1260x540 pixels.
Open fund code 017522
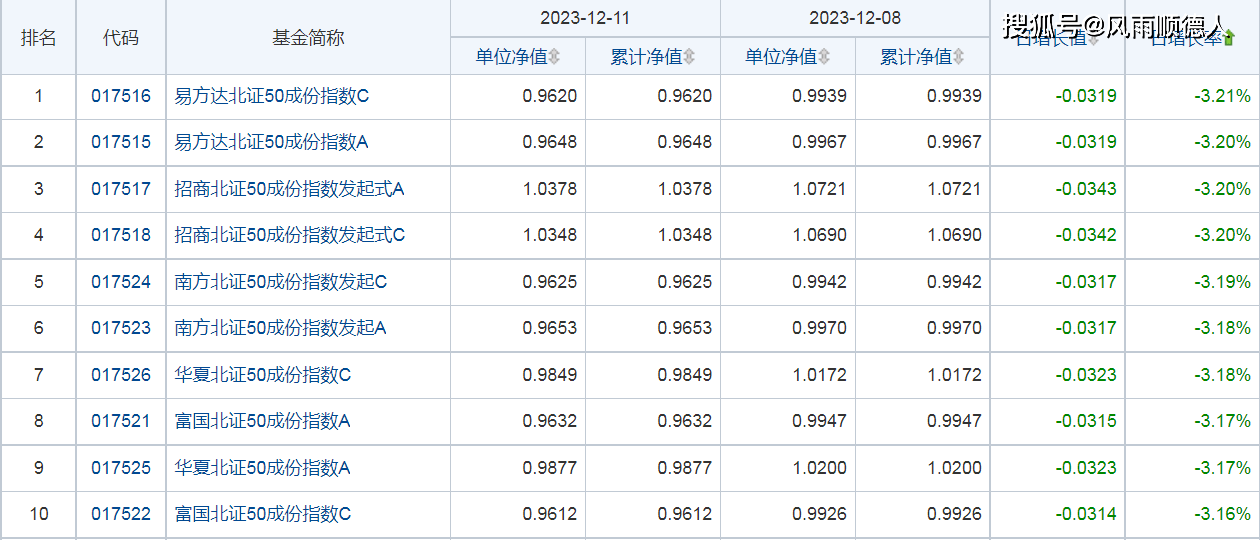coord(121,514)
